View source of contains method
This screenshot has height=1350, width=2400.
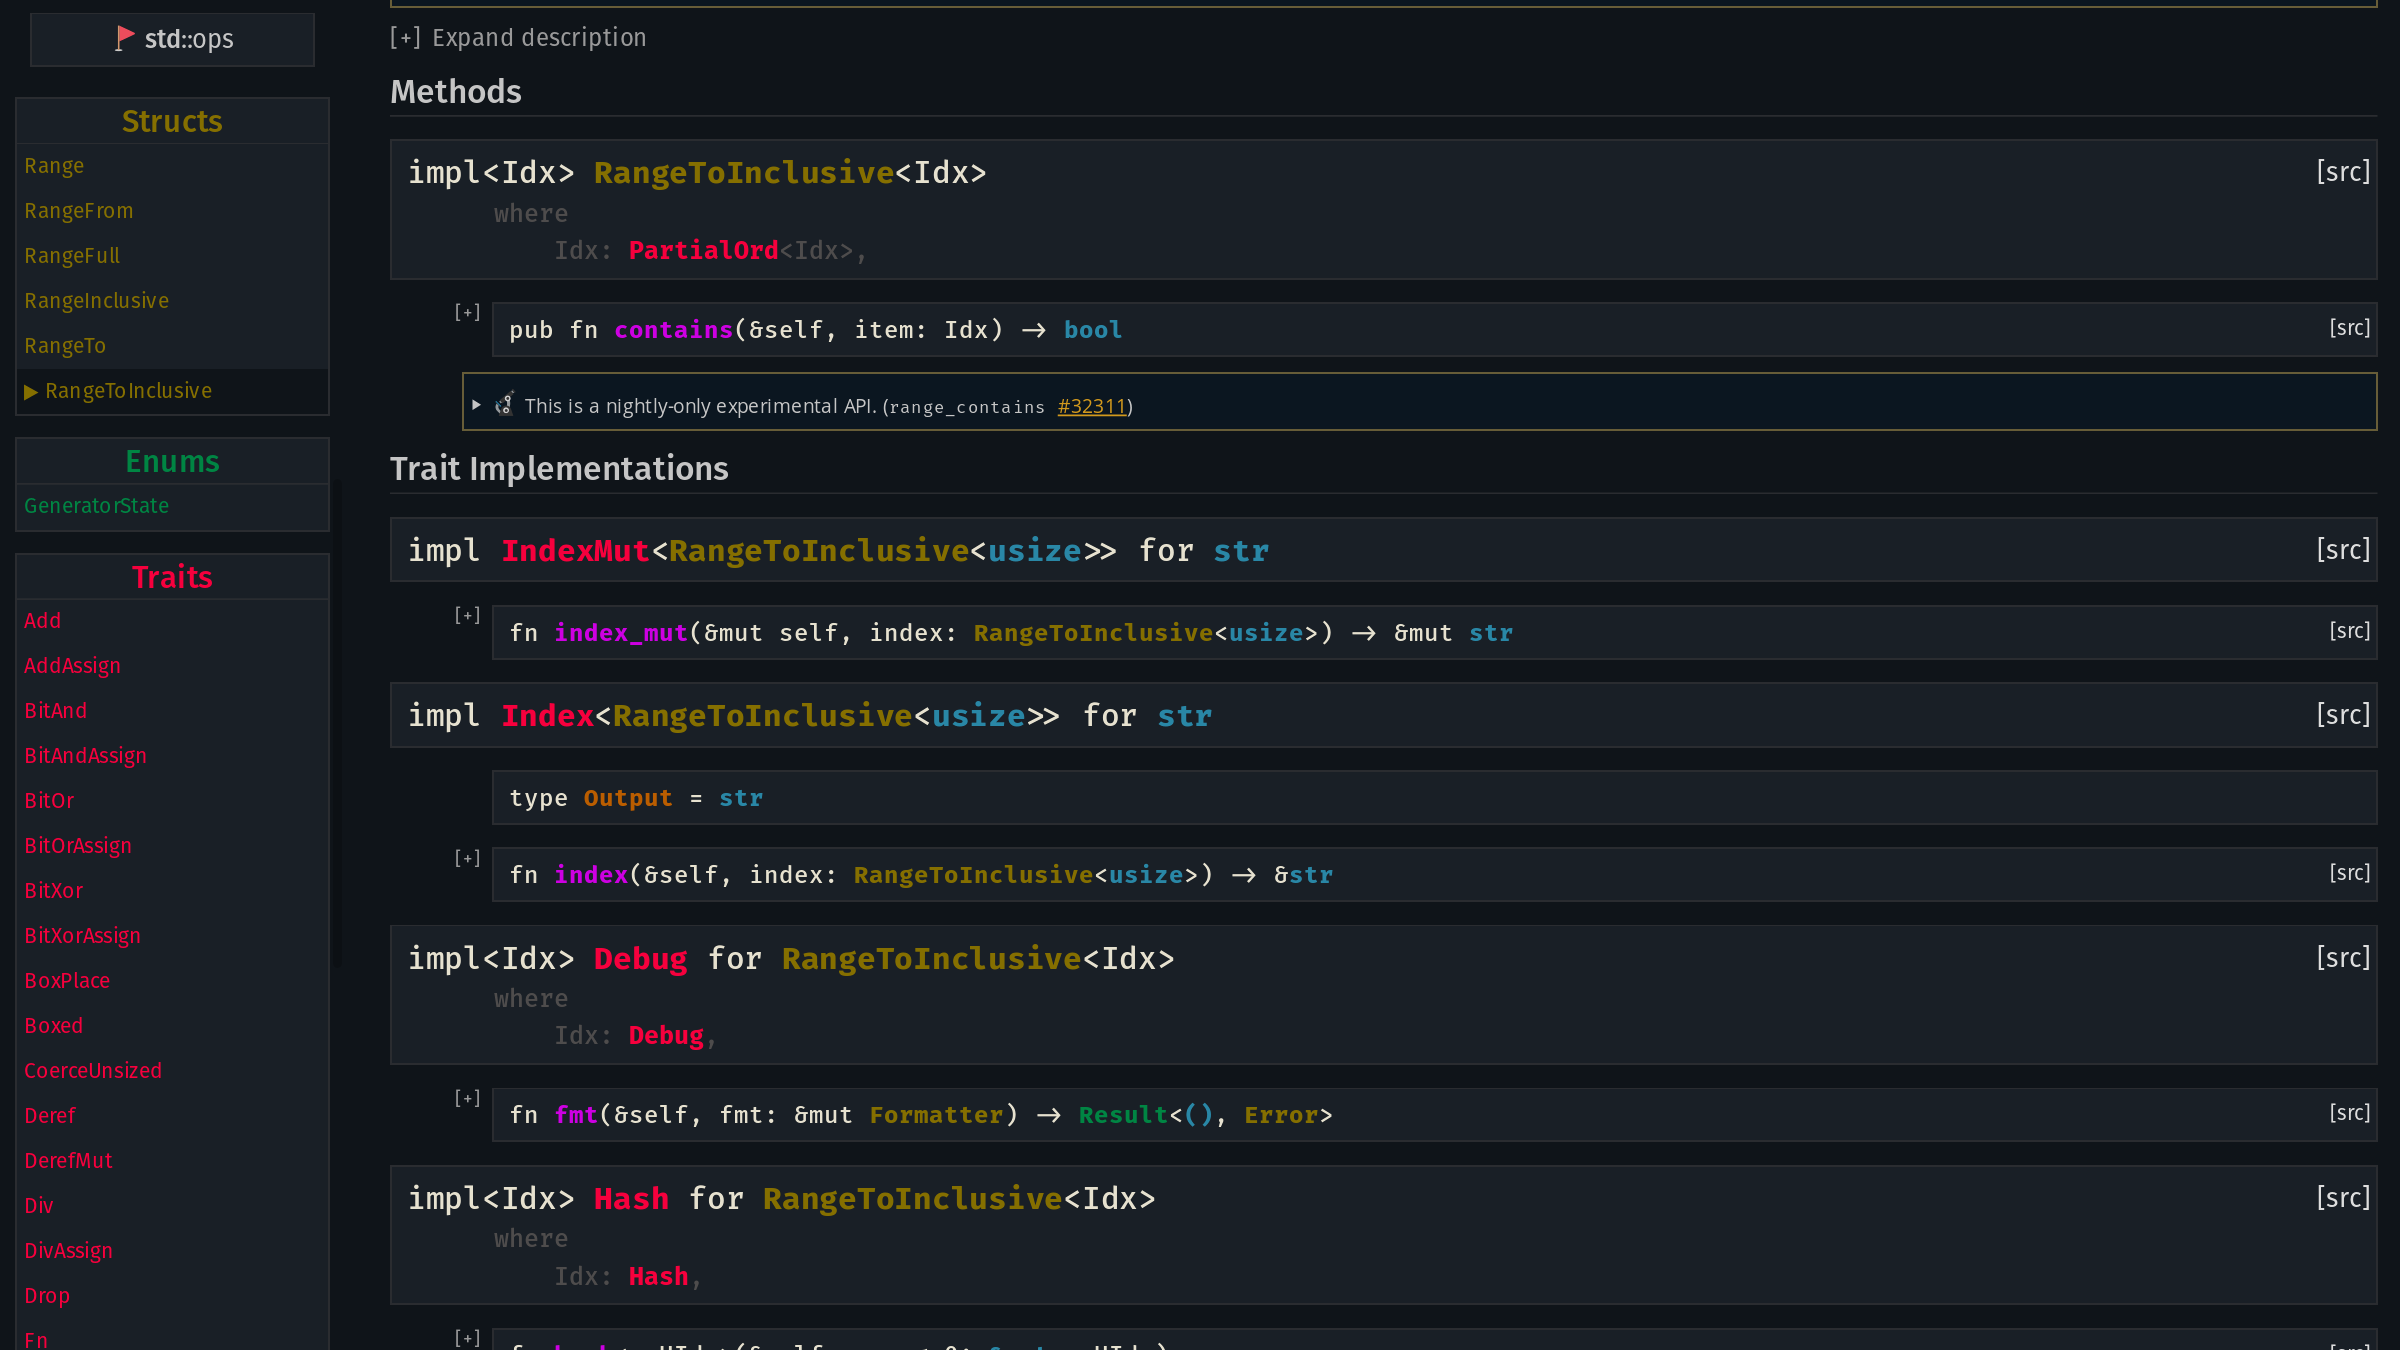tap(2350, 328)
